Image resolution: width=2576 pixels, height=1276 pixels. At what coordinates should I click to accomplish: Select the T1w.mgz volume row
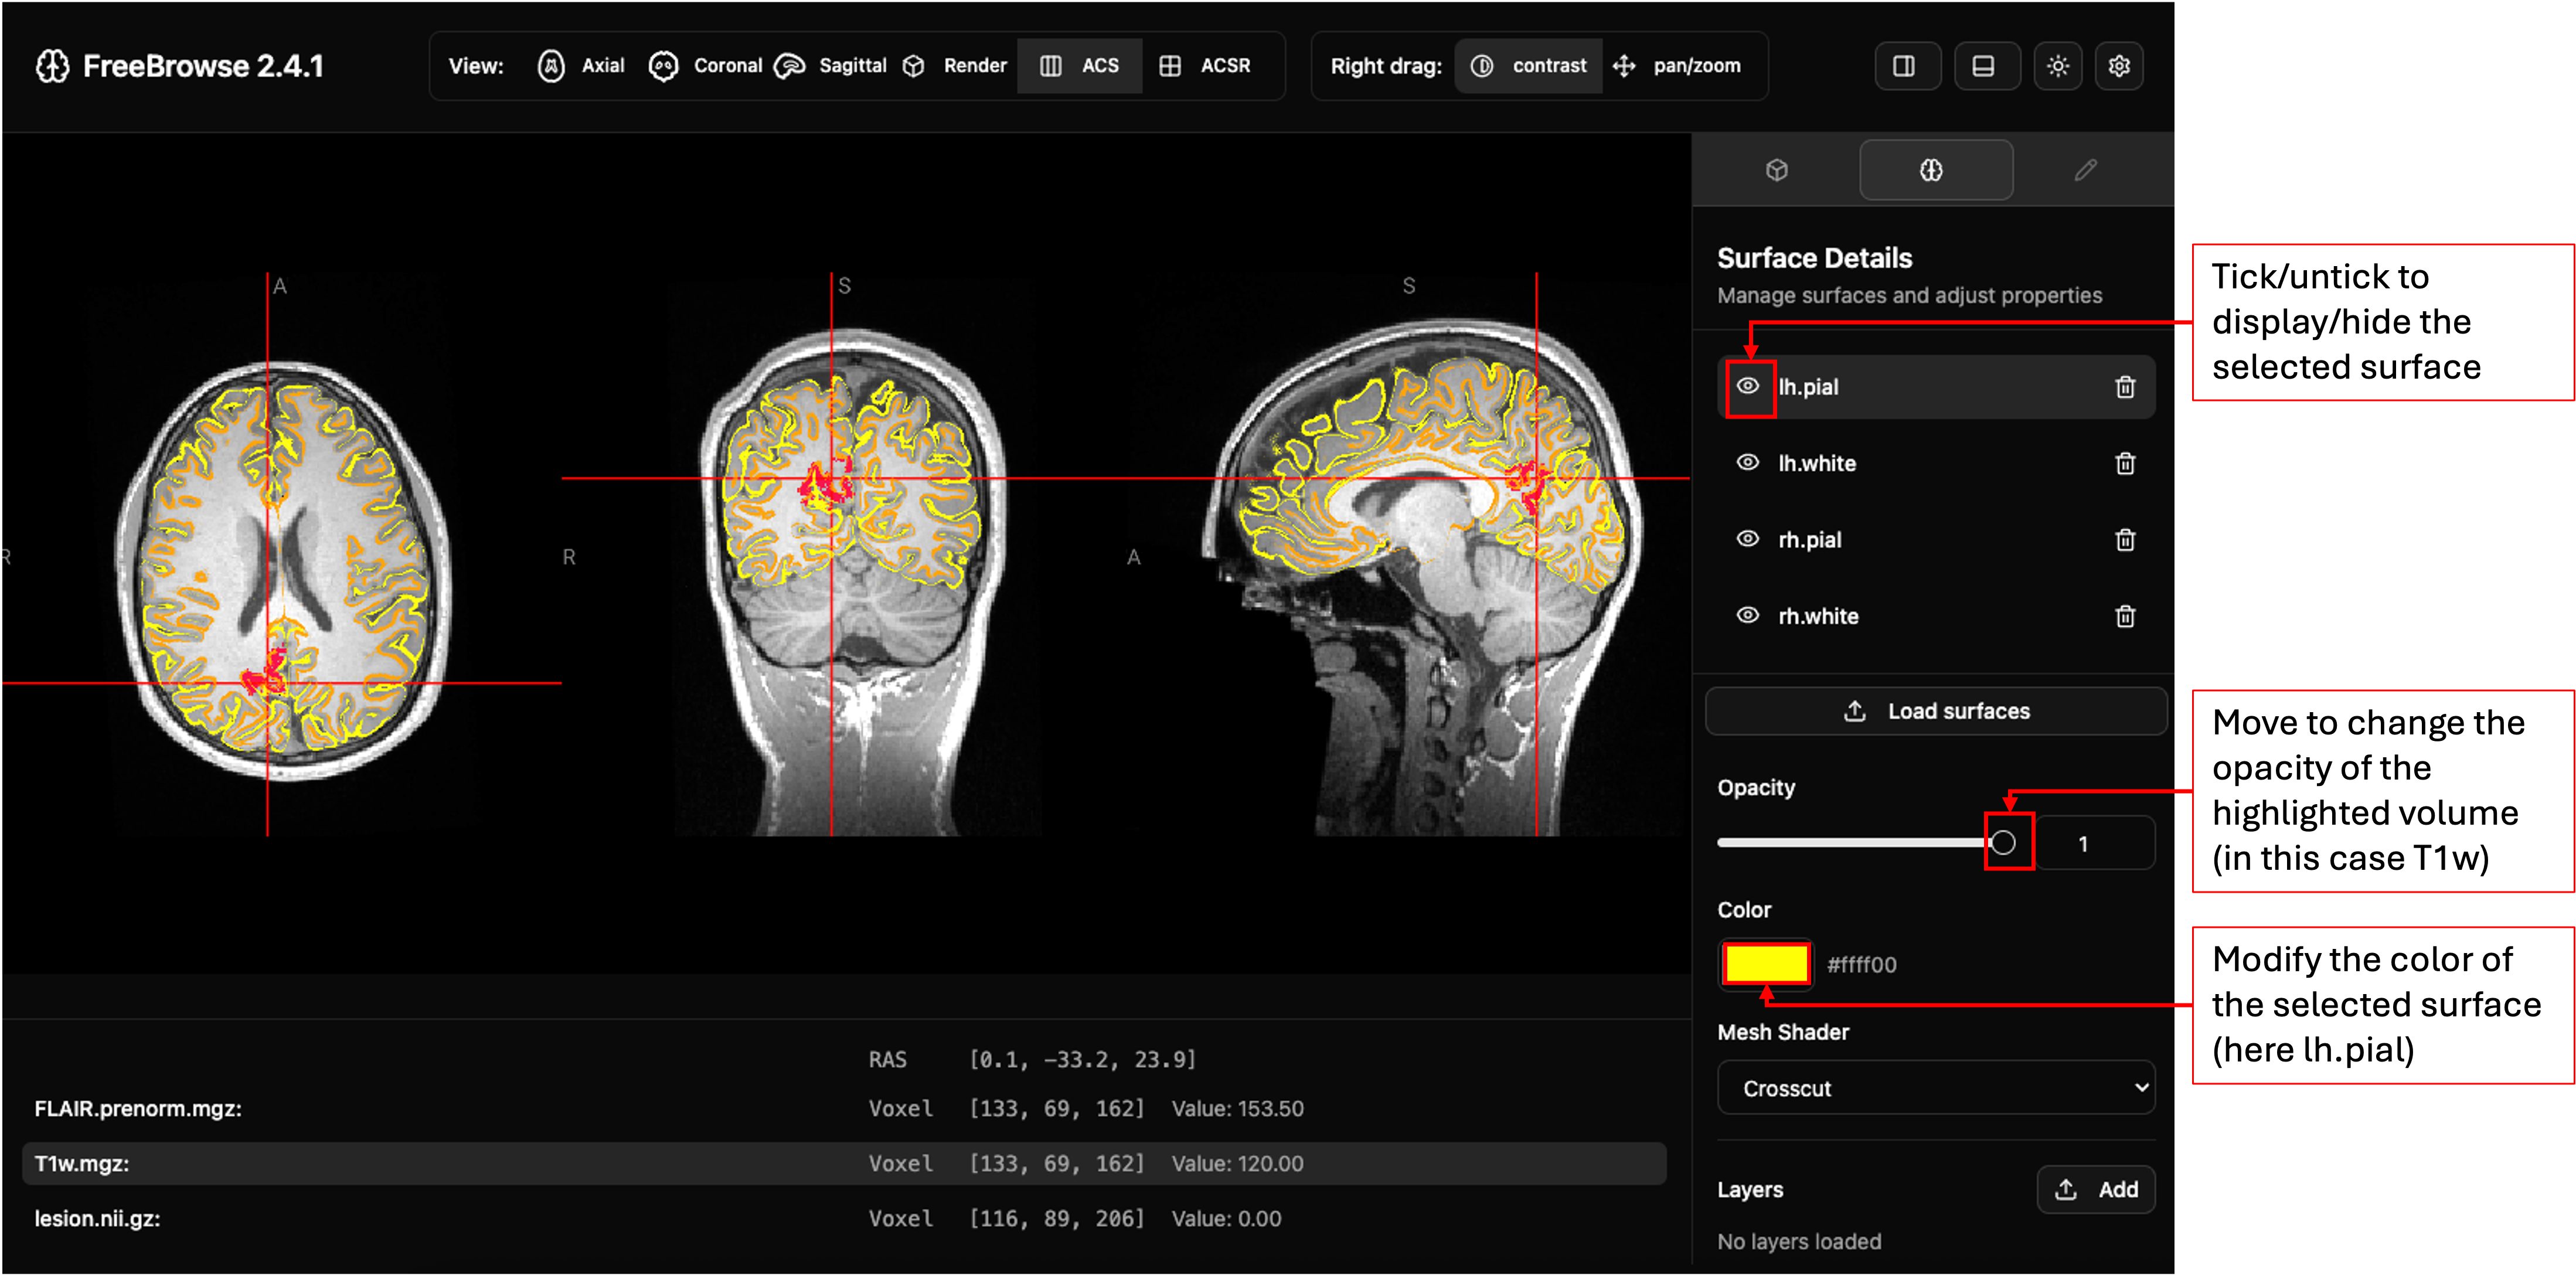(844, 1164)
